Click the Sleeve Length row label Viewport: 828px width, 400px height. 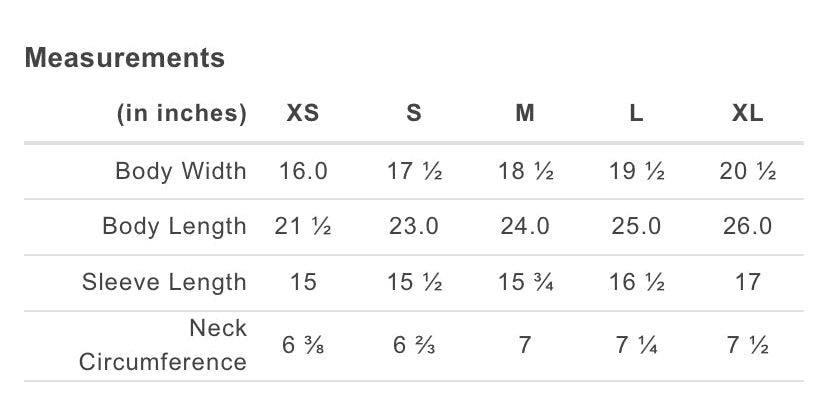164,282
